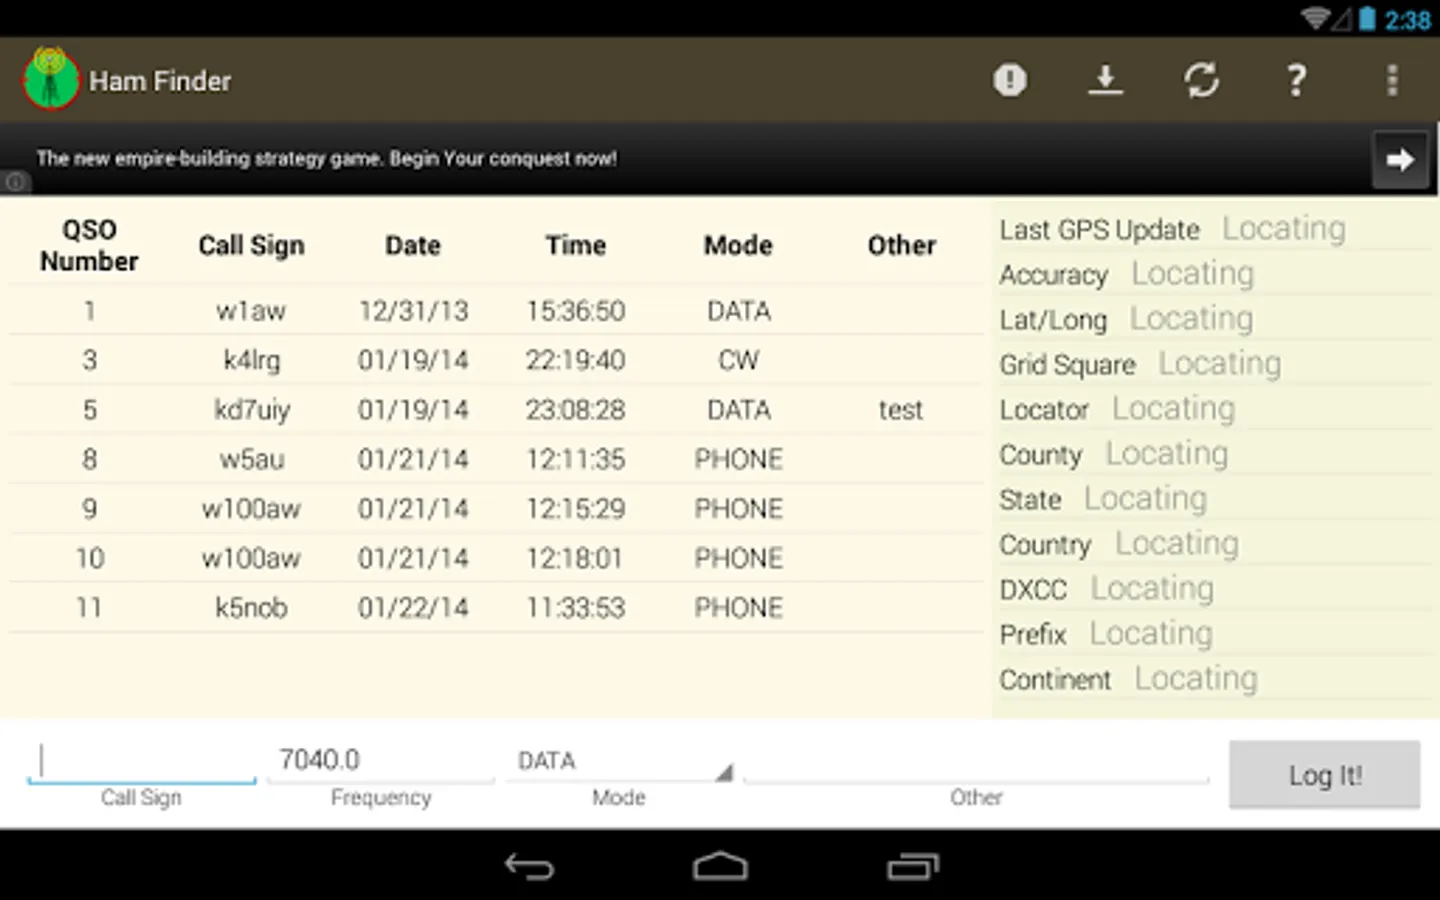Viewport: 1440px width, 900px height.
Task: Tap the Last GPS Update row
Action: coord(1214,229)
